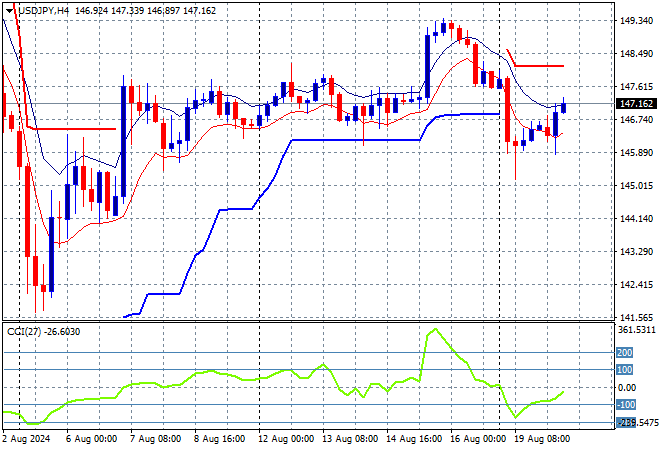Screen dimensions: 660x450
Task: Click the 146.740 price scale value
Action: [x=636, y=120]
